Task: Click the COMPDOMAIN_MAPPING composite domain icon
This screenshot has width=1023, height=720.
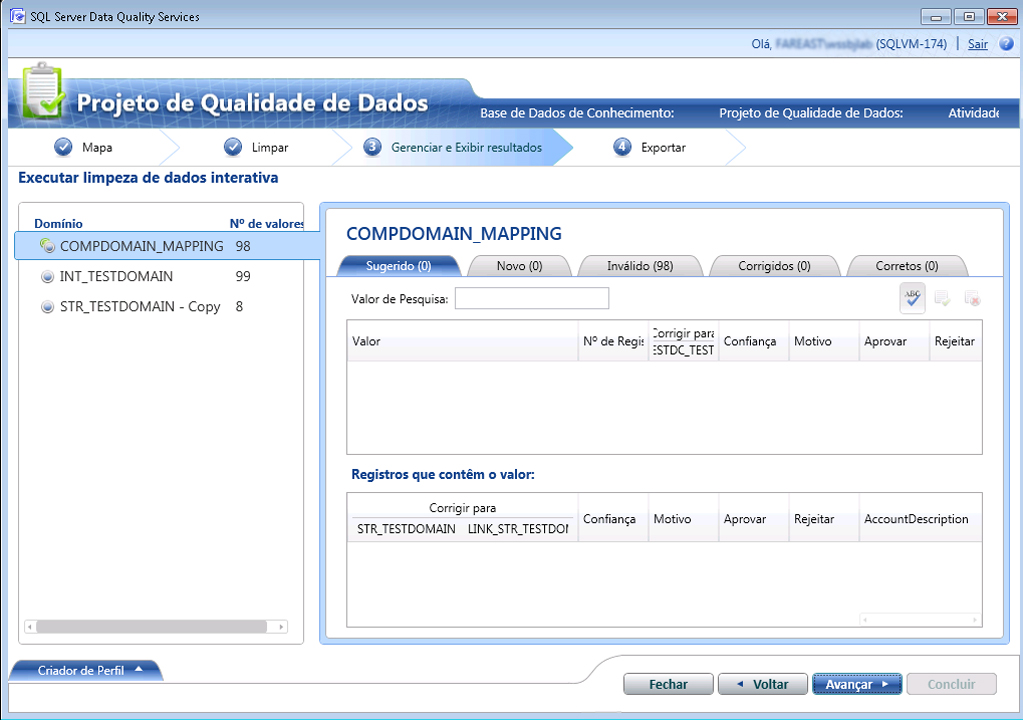Action: coord(46,246)
